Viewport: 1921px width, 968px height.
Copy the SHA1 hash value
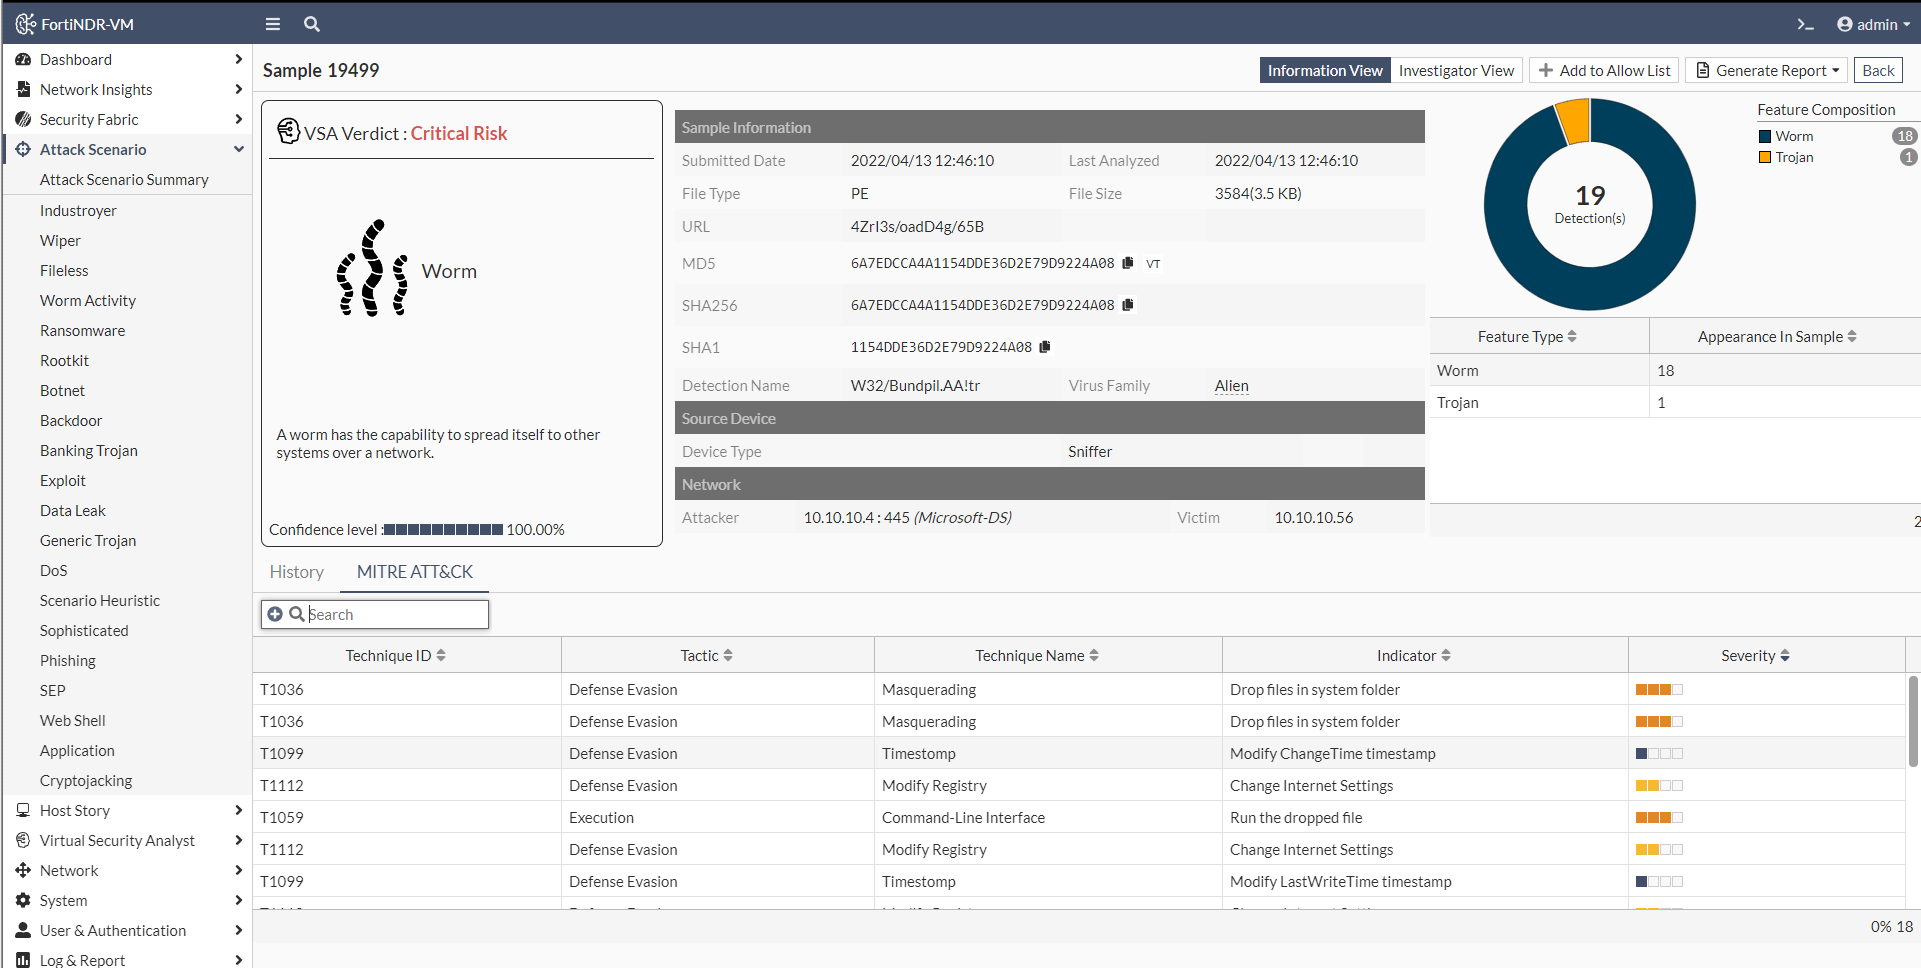[1045, 347]
